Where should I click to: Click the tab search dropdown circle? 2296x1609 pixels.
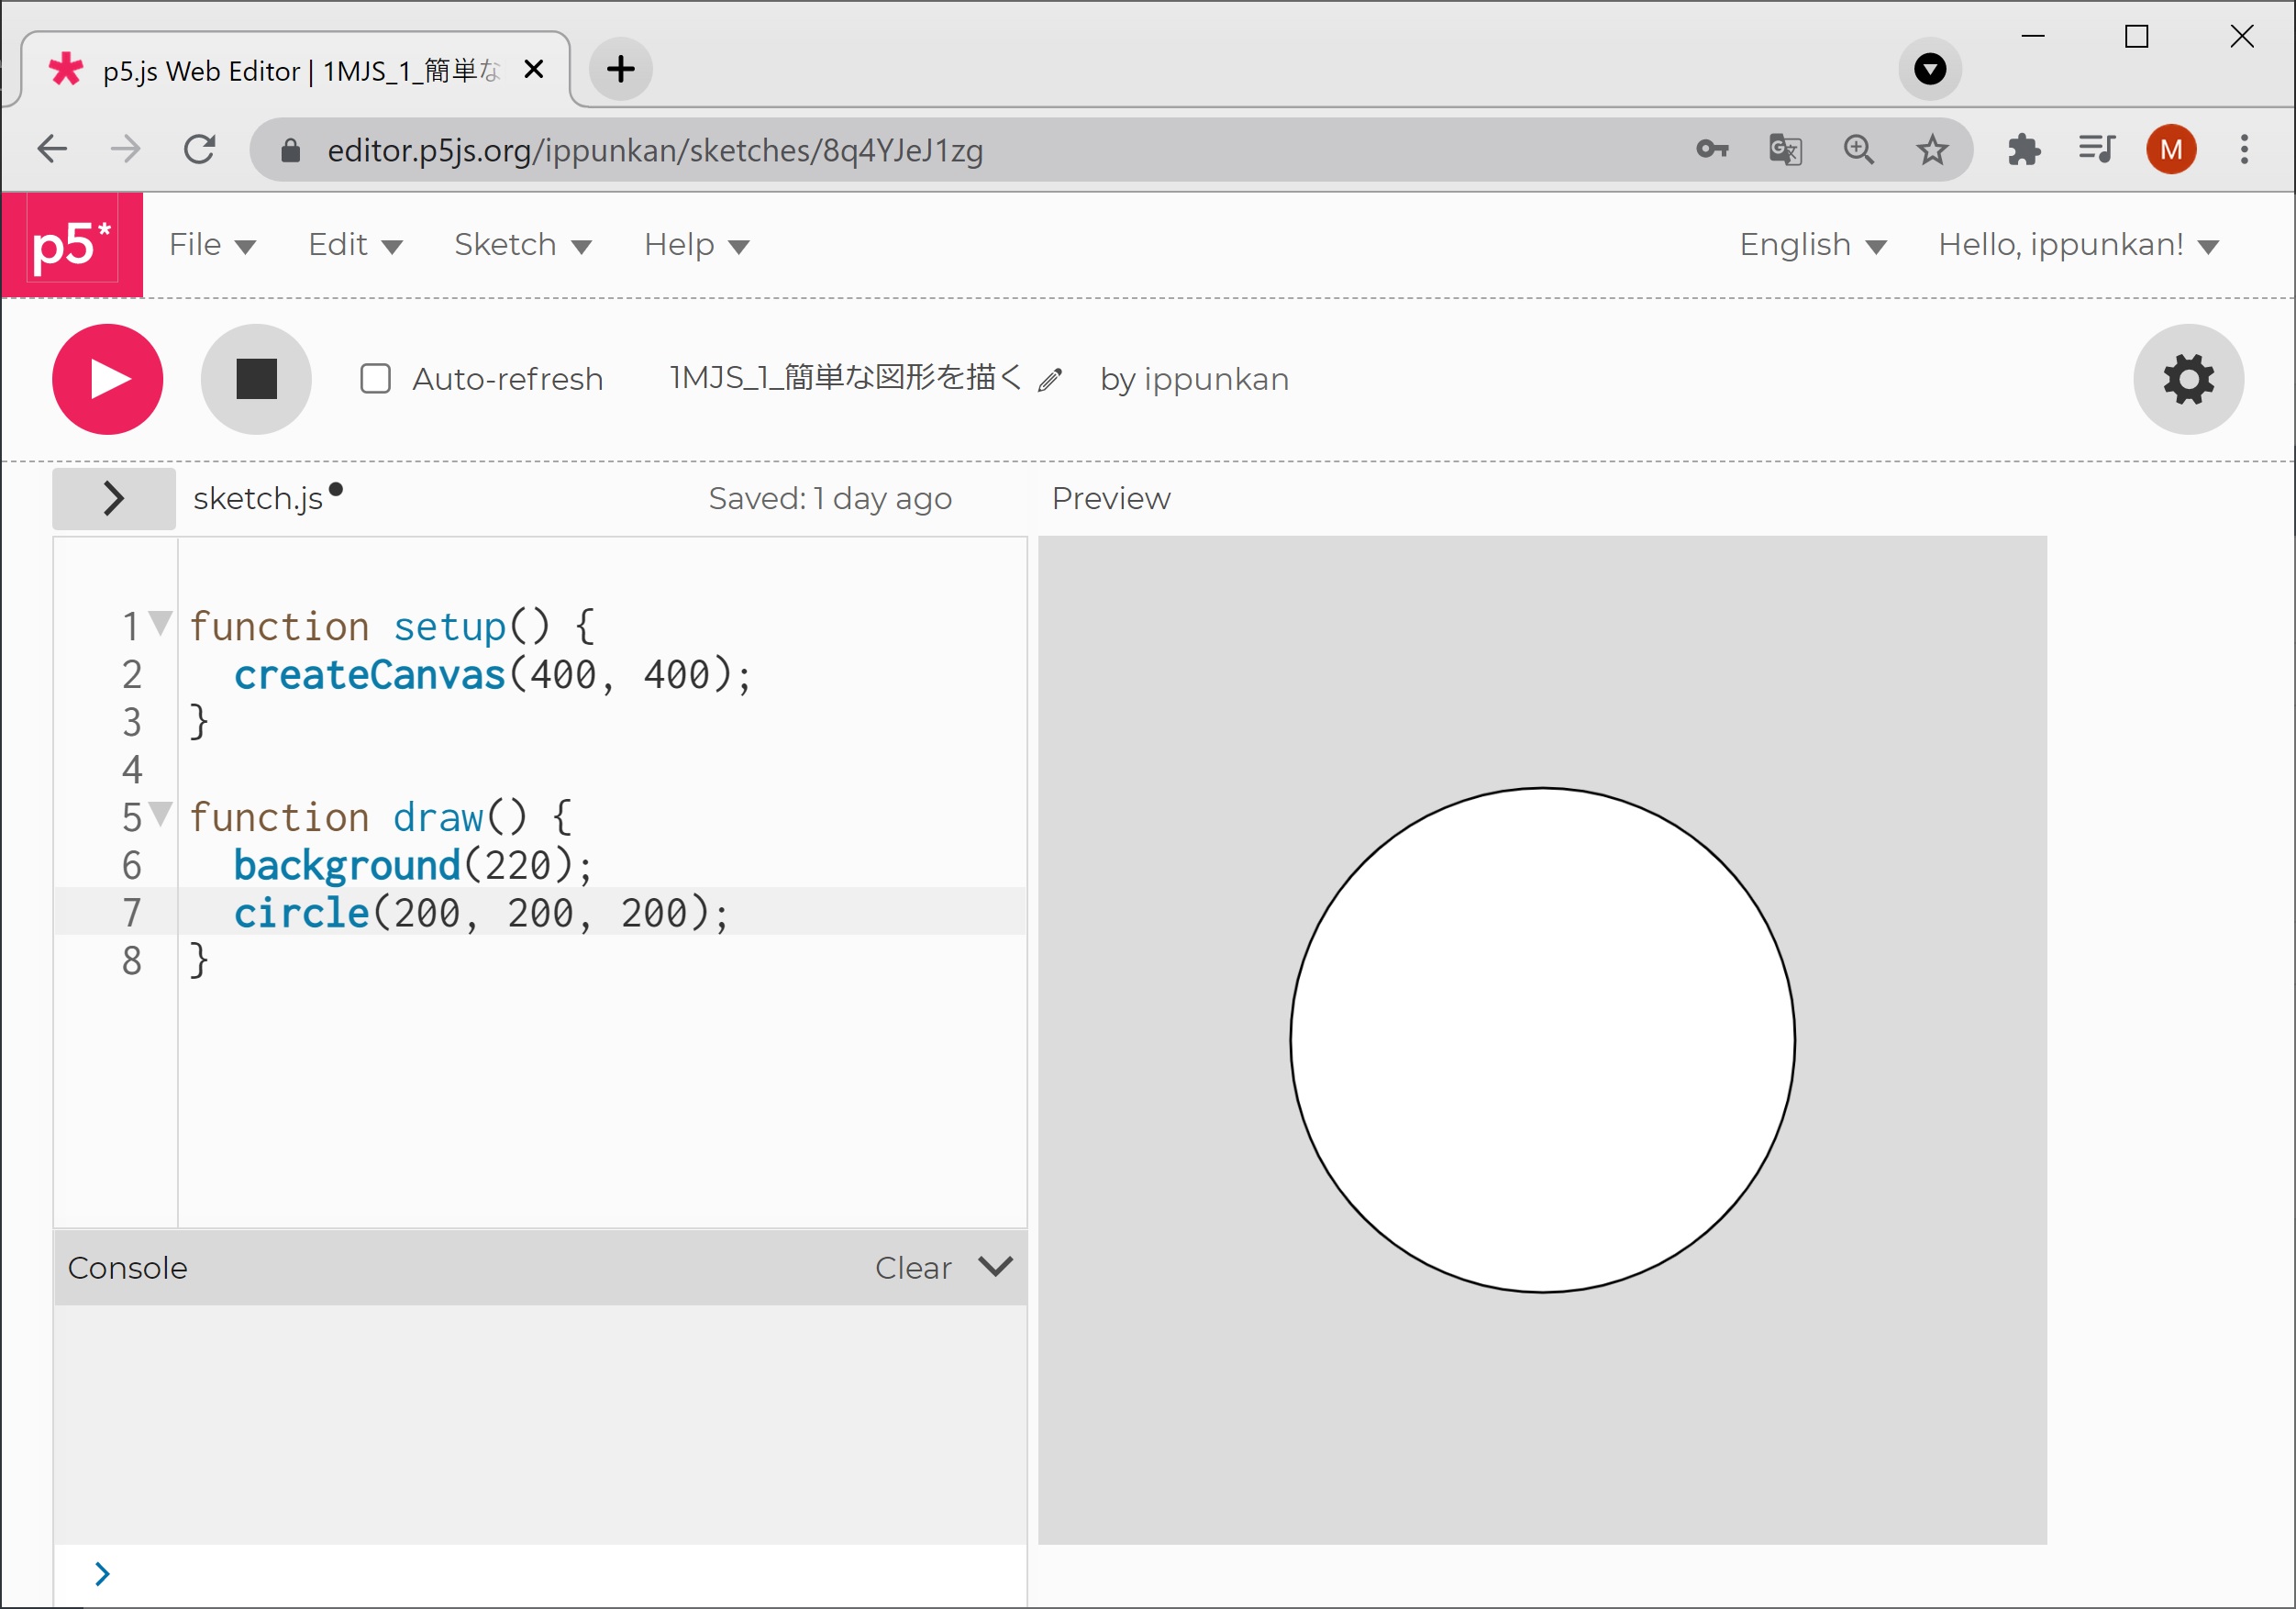tap(1930, 69)
